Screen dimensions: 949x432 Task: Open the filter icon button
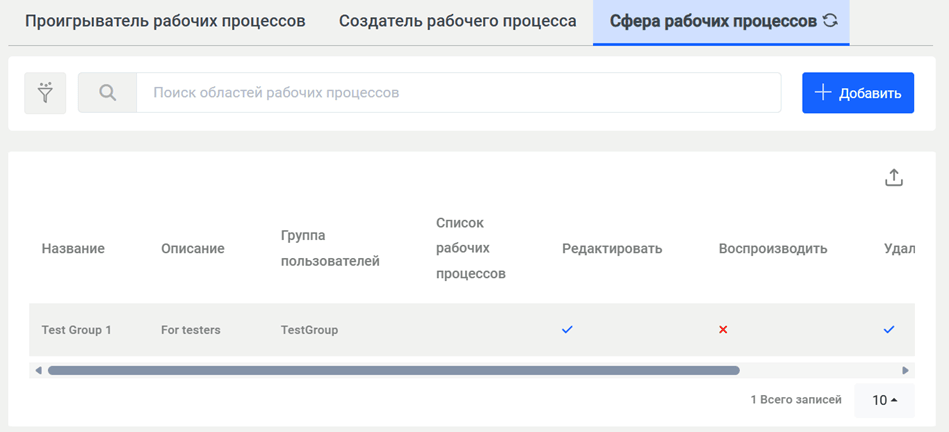[45, 93]
